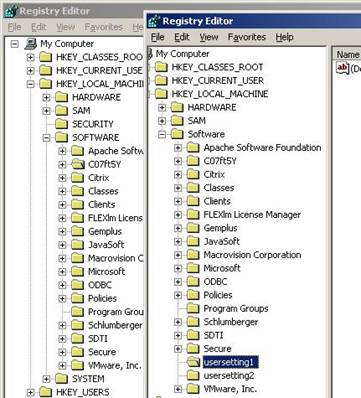Click My Computer icon in background window
The height and width of the screenshot is (398, 361).
point(31,44)
